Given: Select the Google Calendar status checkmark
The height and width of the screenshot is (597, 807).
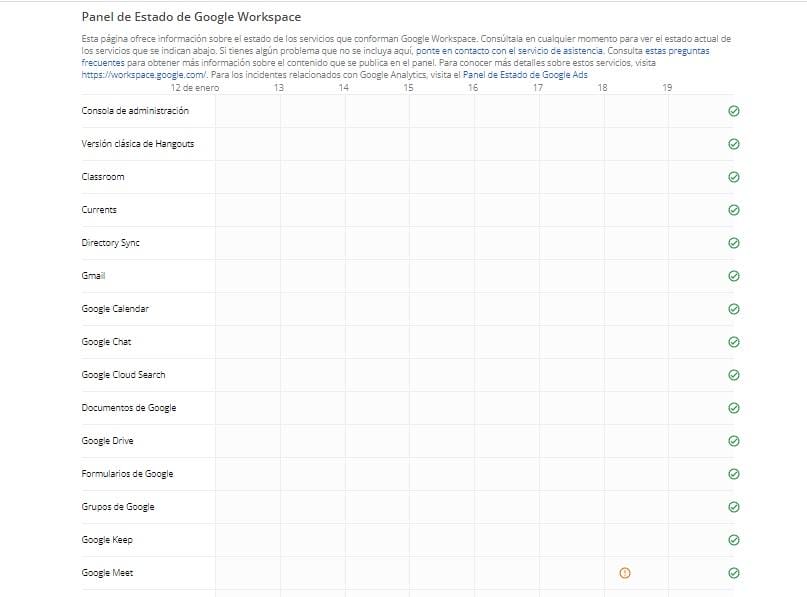Looking at the screenshot, I should 734,309.
